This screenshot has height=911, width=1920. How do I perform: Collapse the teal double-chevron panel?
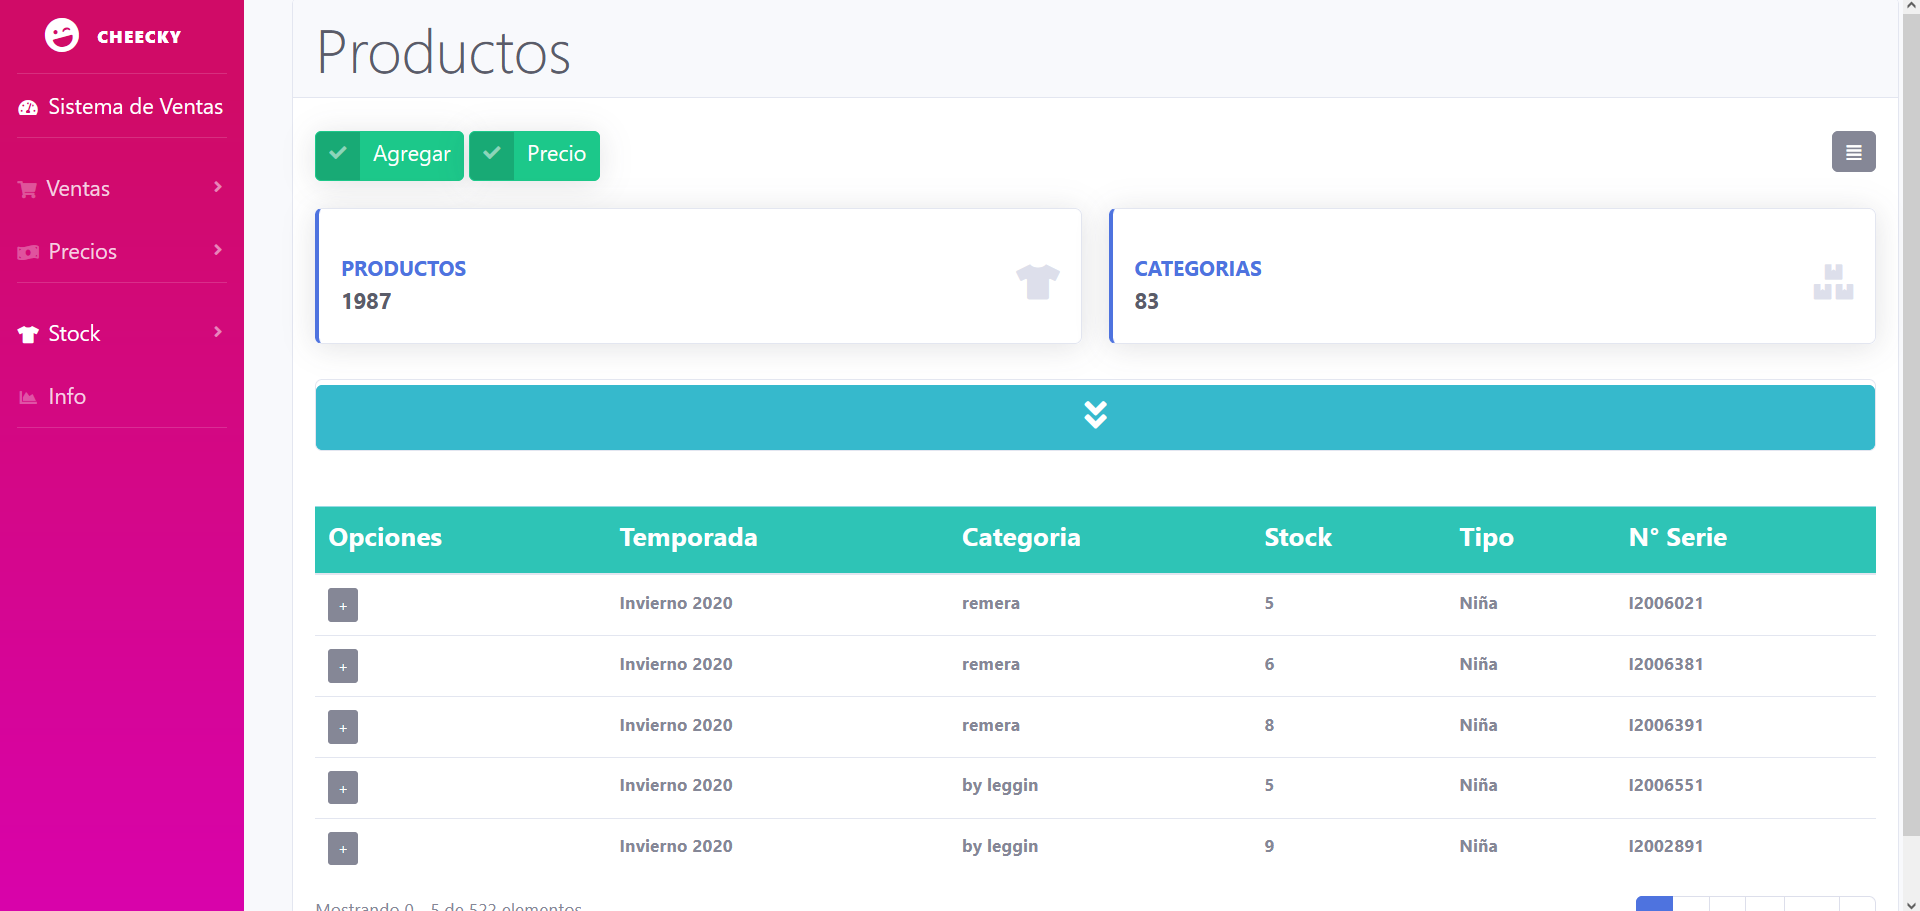click(x=1095, y=415)
